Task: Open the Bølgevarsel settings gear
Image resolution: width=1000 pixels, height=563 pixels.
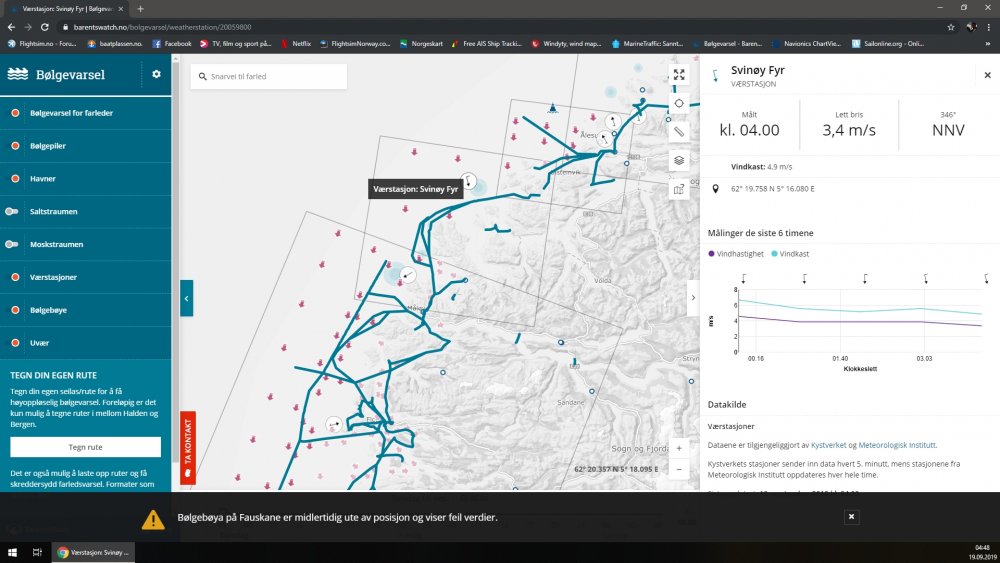Action: pyautogui.click(x=156, y=75)
